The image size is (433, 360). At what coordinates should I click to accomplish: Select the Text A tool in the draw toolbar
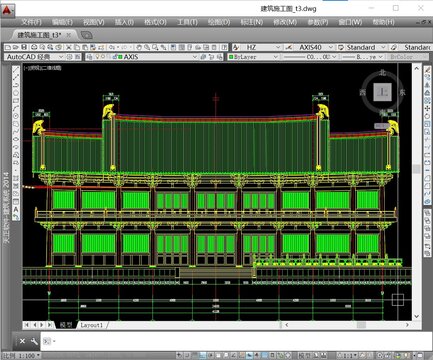(x=15, y=209)
